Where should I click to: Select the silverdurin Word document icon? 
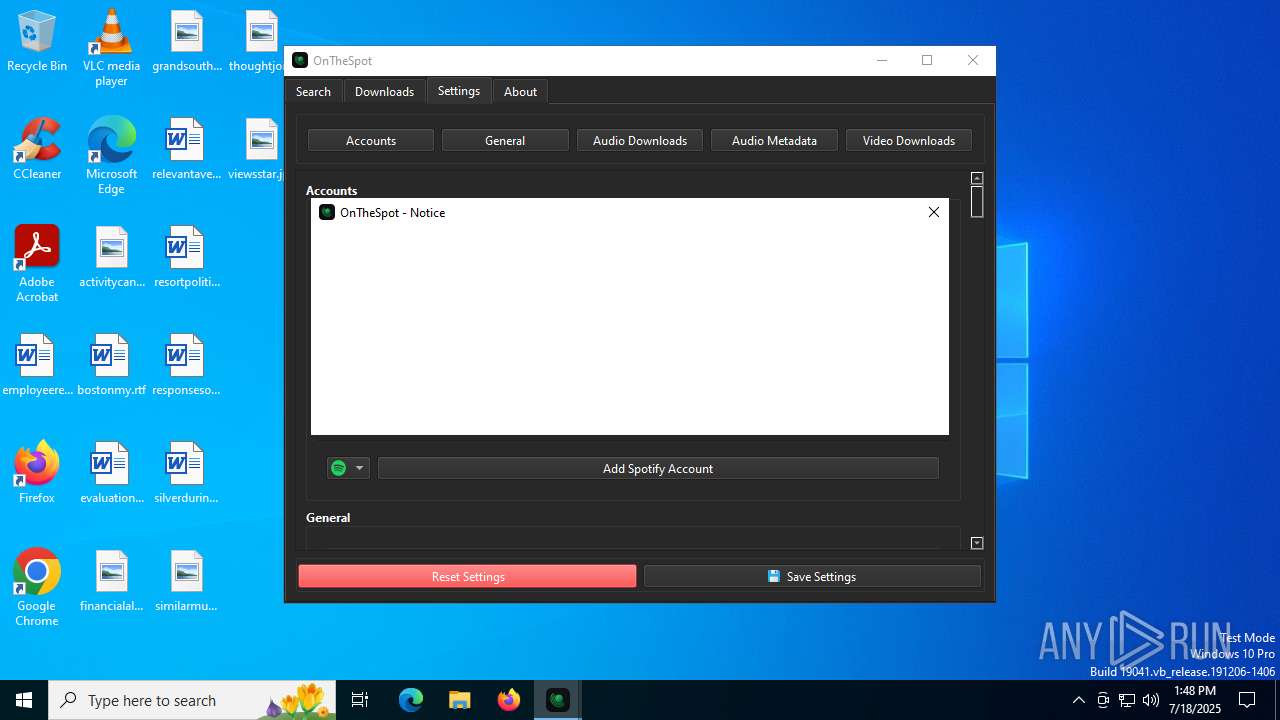click(186, 474)
